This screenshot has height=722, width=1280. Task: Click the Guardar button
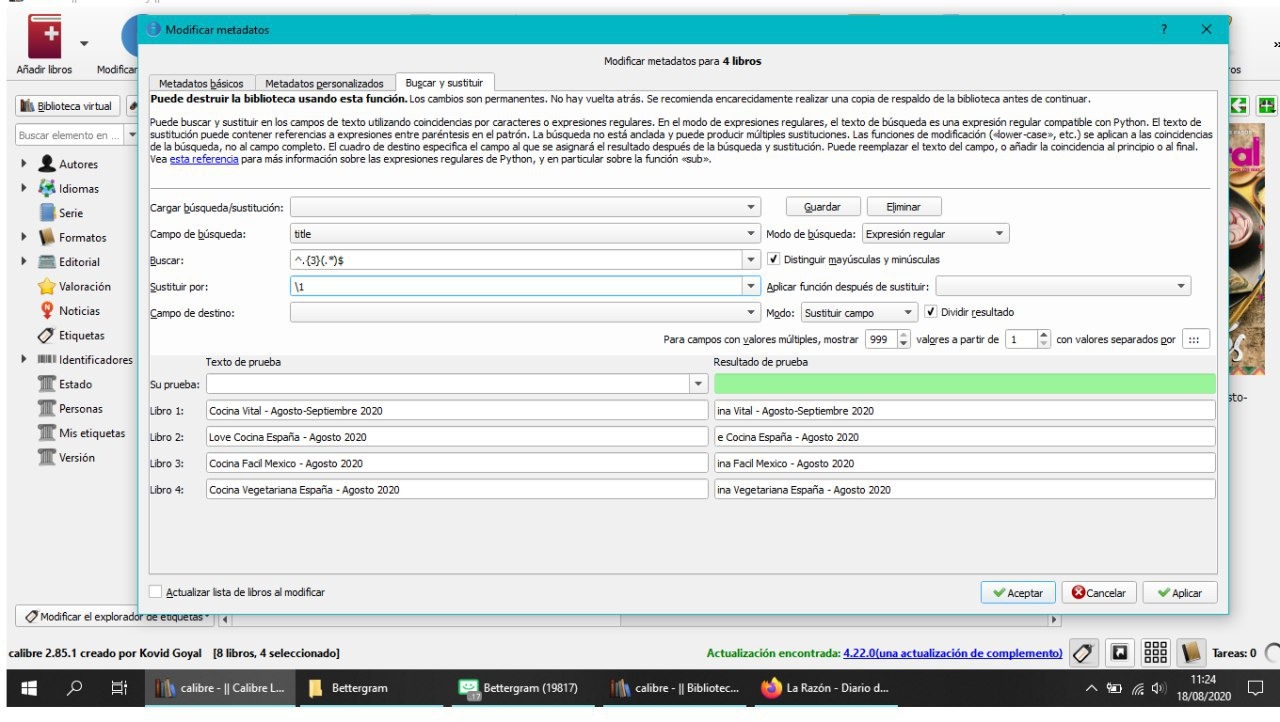(x=822, y=207)
